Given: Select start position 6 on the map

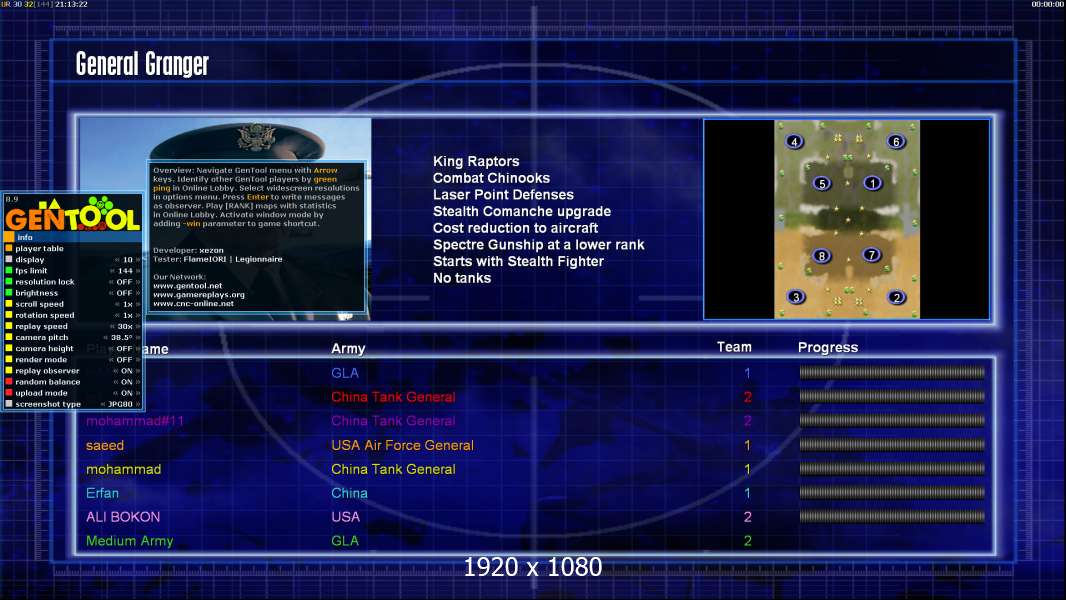Looking at the screenshot, I should pos(896,141).
